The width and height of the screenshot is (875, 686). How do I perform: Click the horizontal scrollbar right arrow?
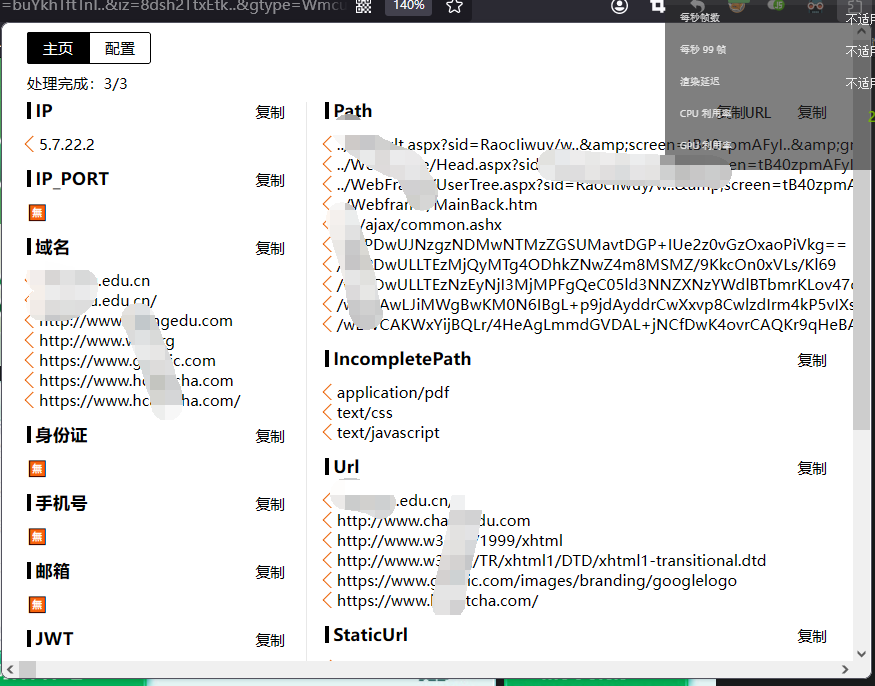tap(845, 669)
